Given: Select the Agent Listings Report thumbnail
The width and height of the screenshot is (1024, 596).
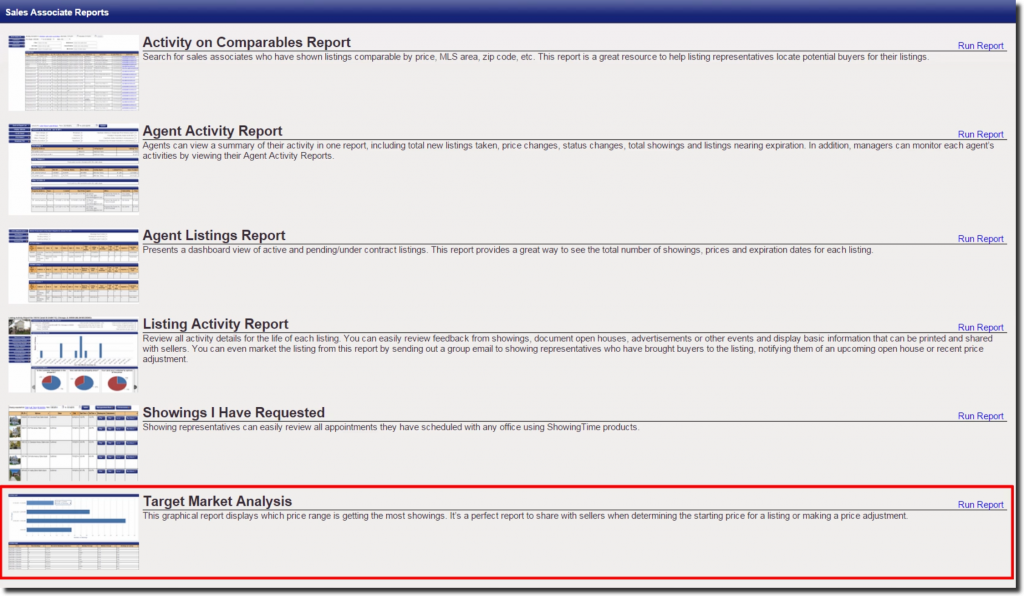Looking at the screenshot, I should pos(73,263).
